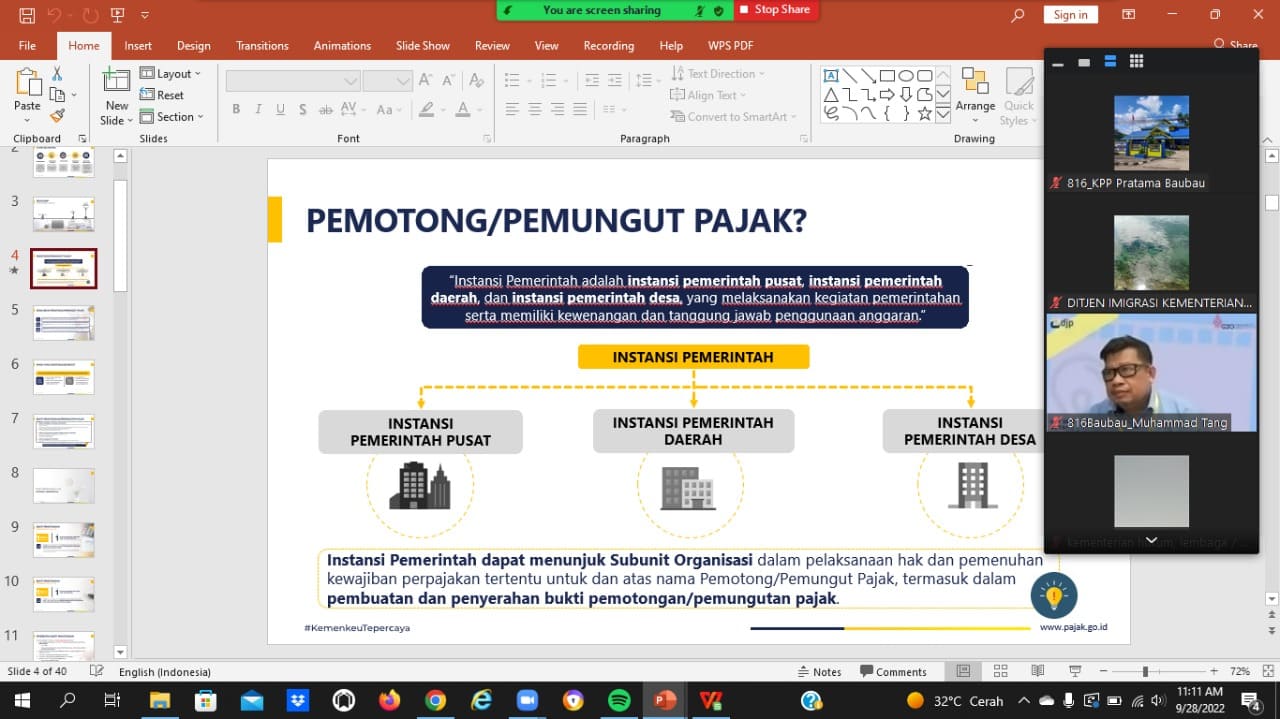Open PowerPoint from the Windows taskbar
Screen dimensions: 1280x719
tap(665, 700)
